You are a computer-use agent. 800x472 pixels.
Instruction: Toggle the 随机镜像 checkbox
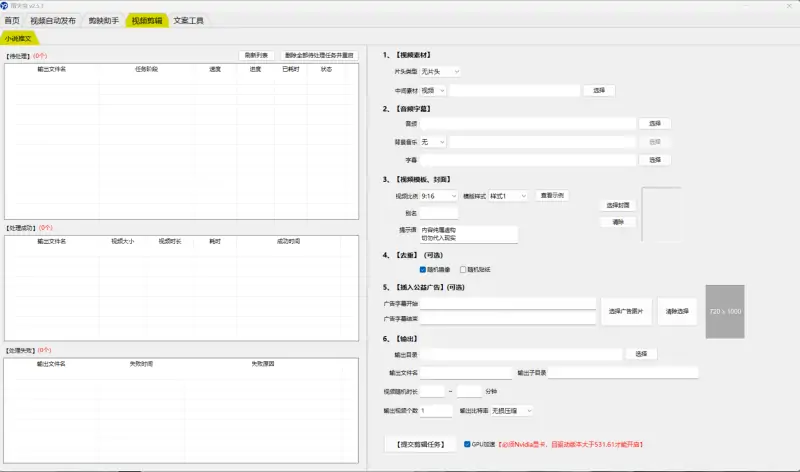click(423, 269)
